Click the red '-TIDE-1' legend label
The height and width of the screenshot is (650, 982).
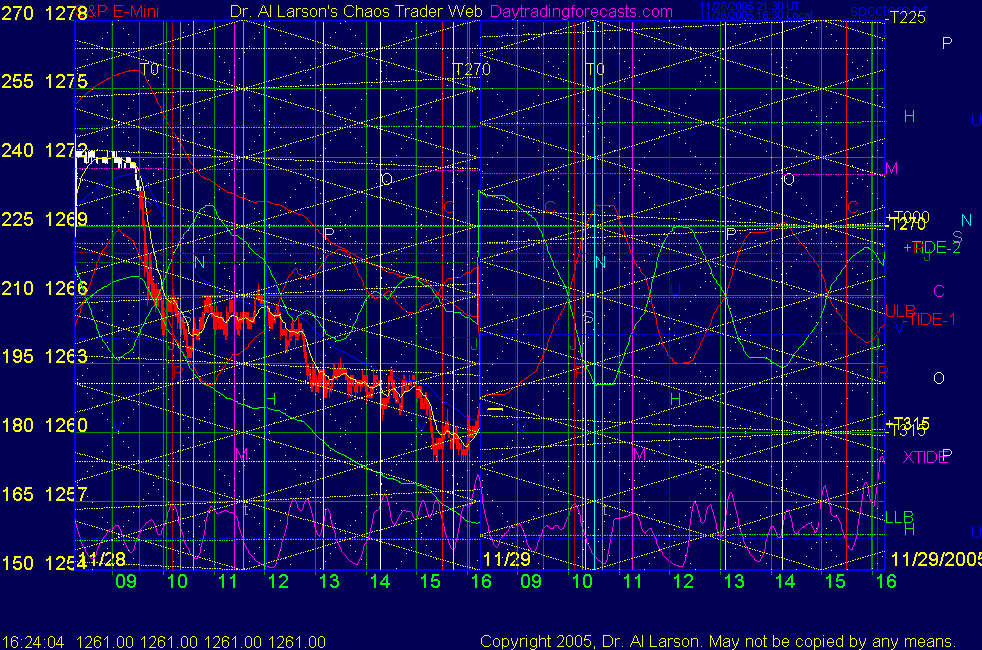[929, 320]
